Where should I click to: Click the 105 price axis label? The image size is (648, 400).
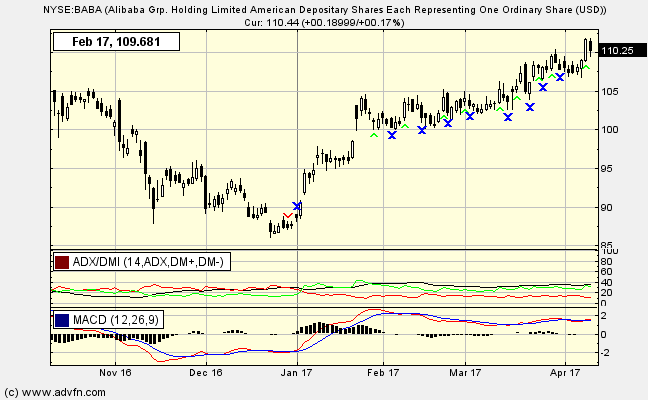point(610,91)
